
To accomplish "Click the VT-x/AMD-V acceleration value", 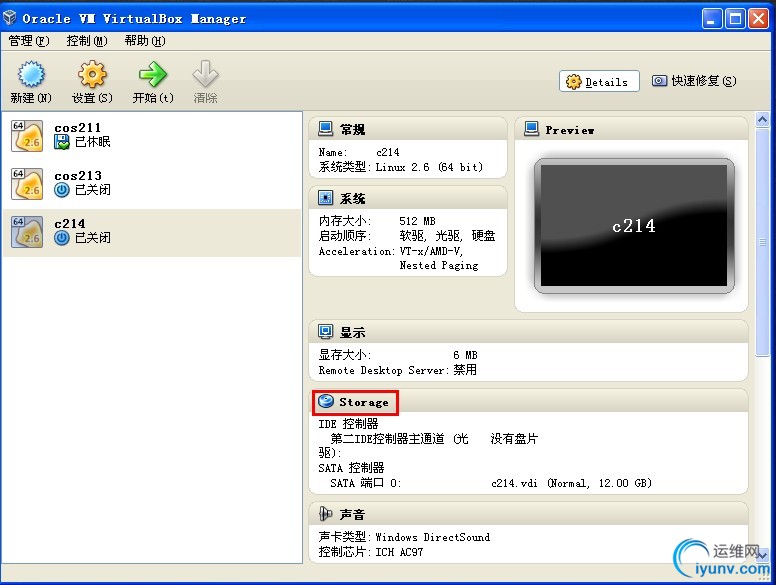I will (x=431, y=251).
